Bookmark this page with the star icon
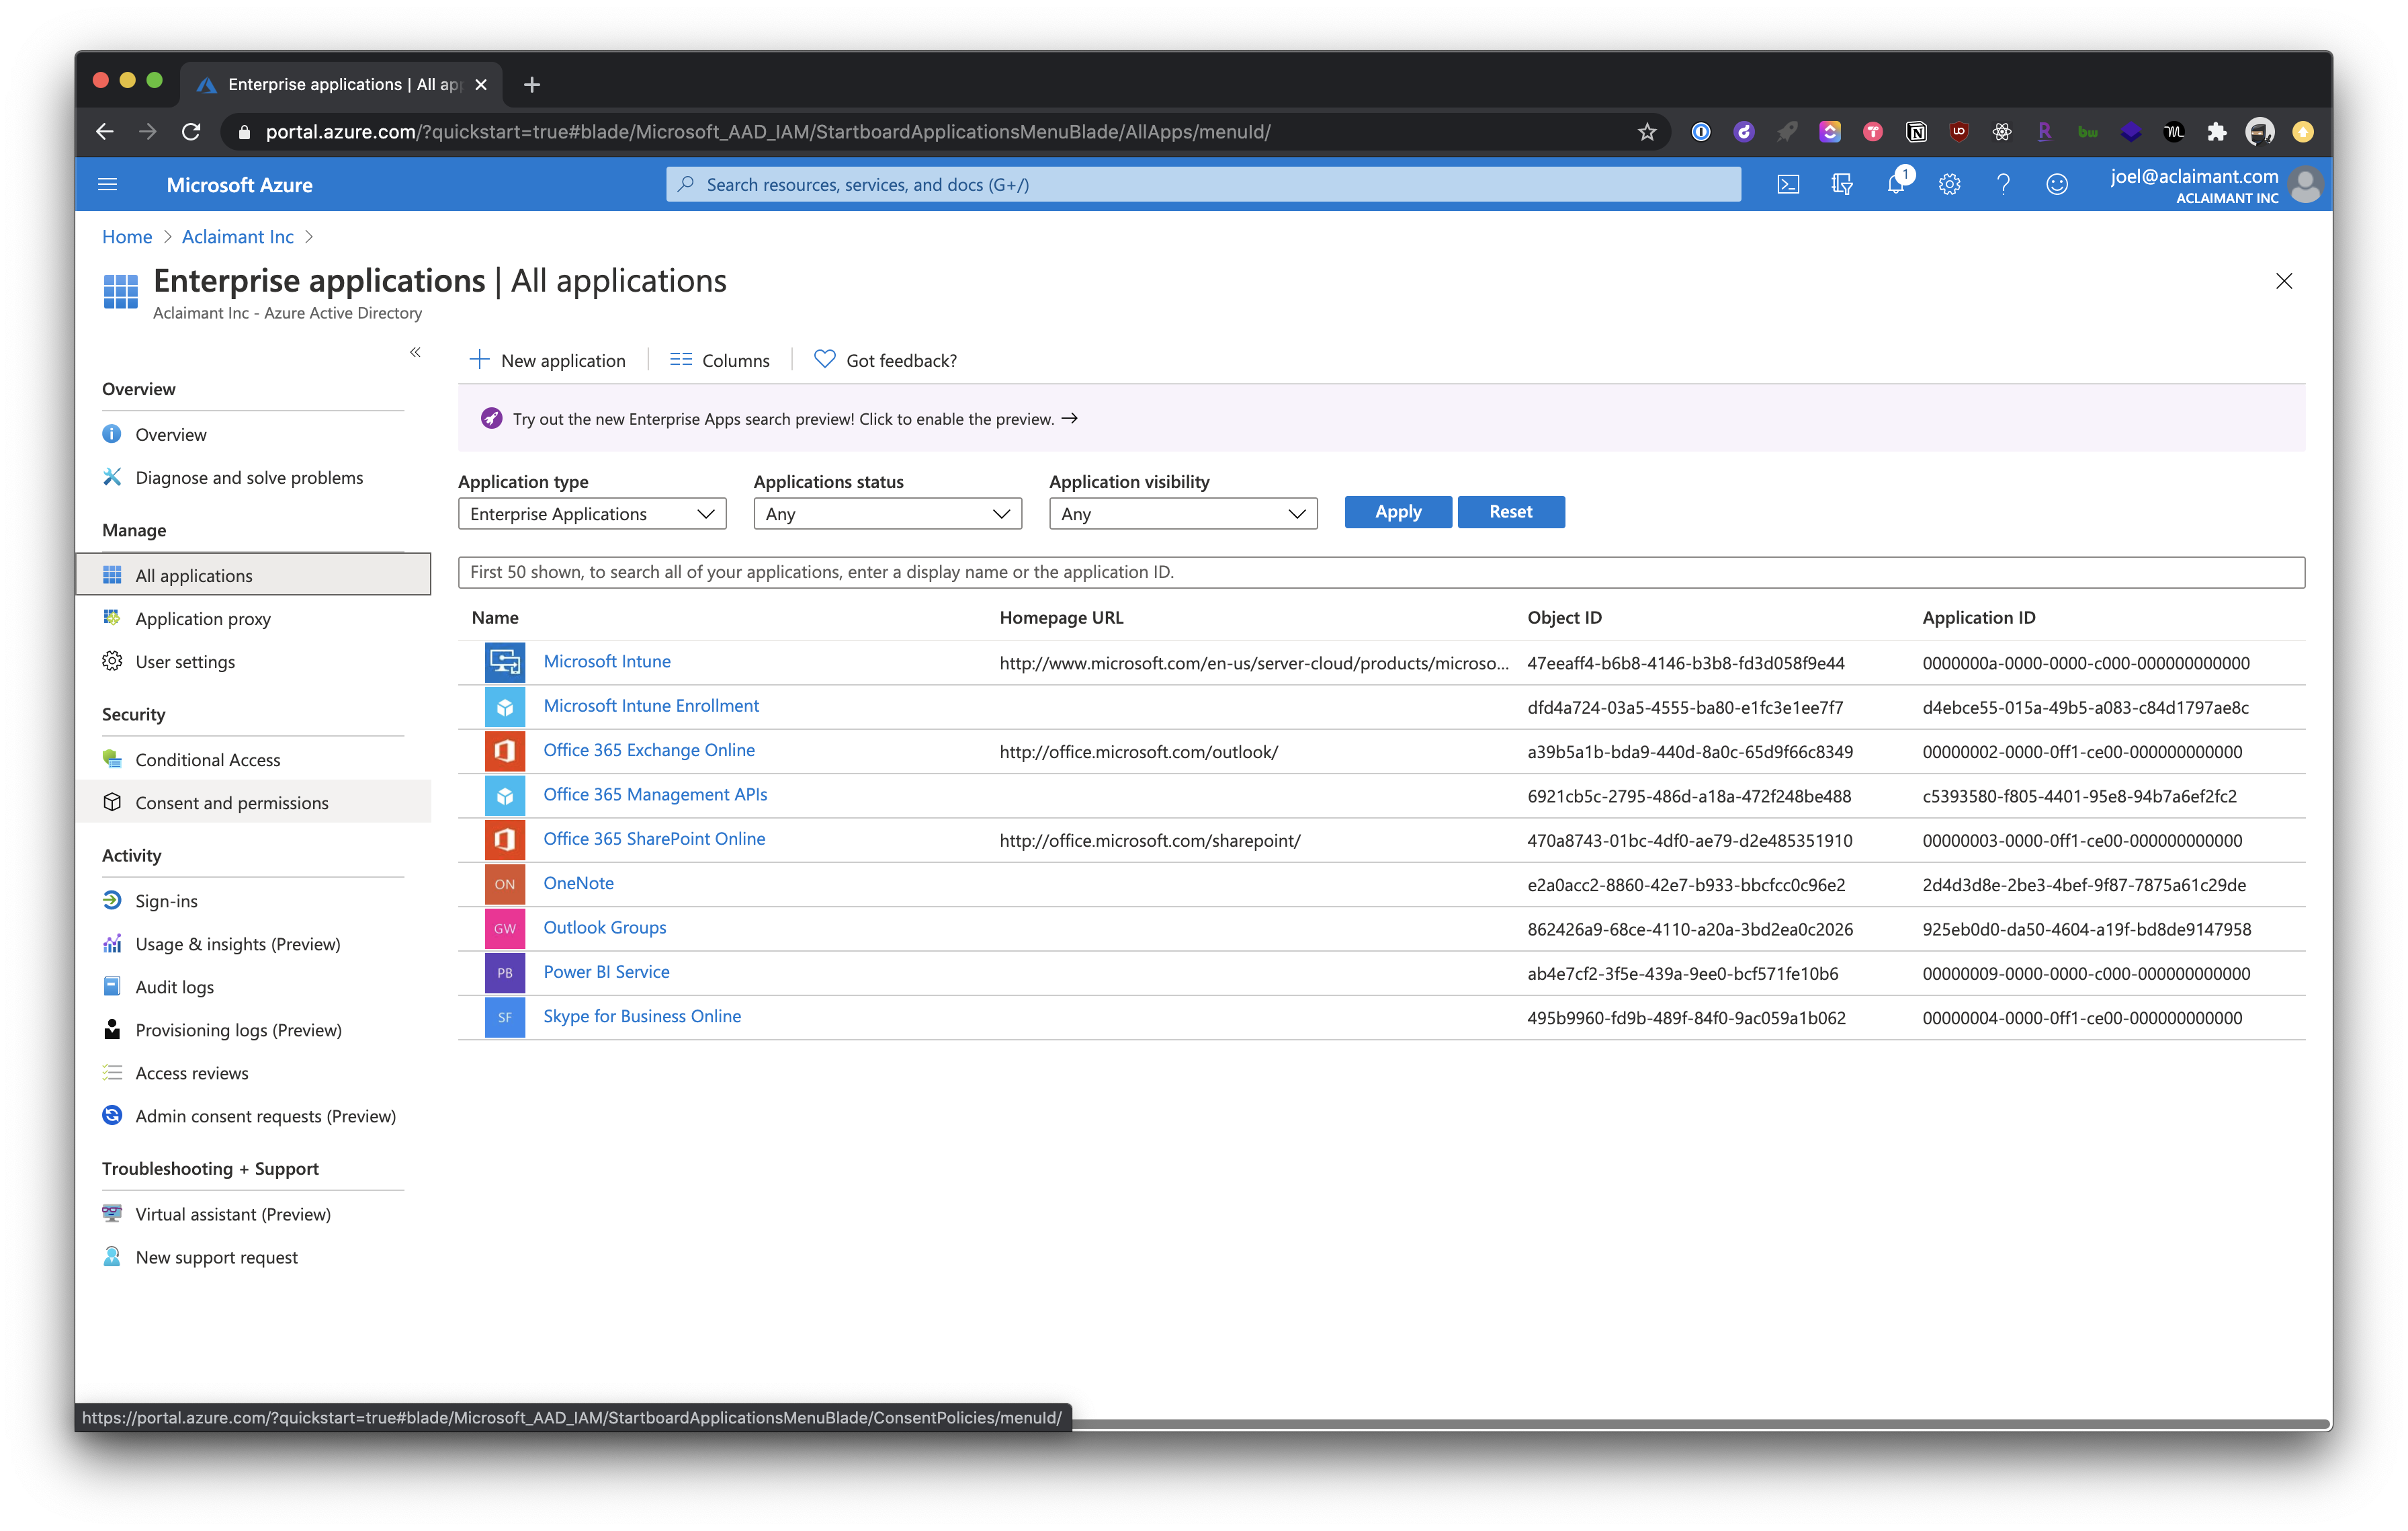This screenshot has width=2408, height=1531. click(x=1647, y=132)
